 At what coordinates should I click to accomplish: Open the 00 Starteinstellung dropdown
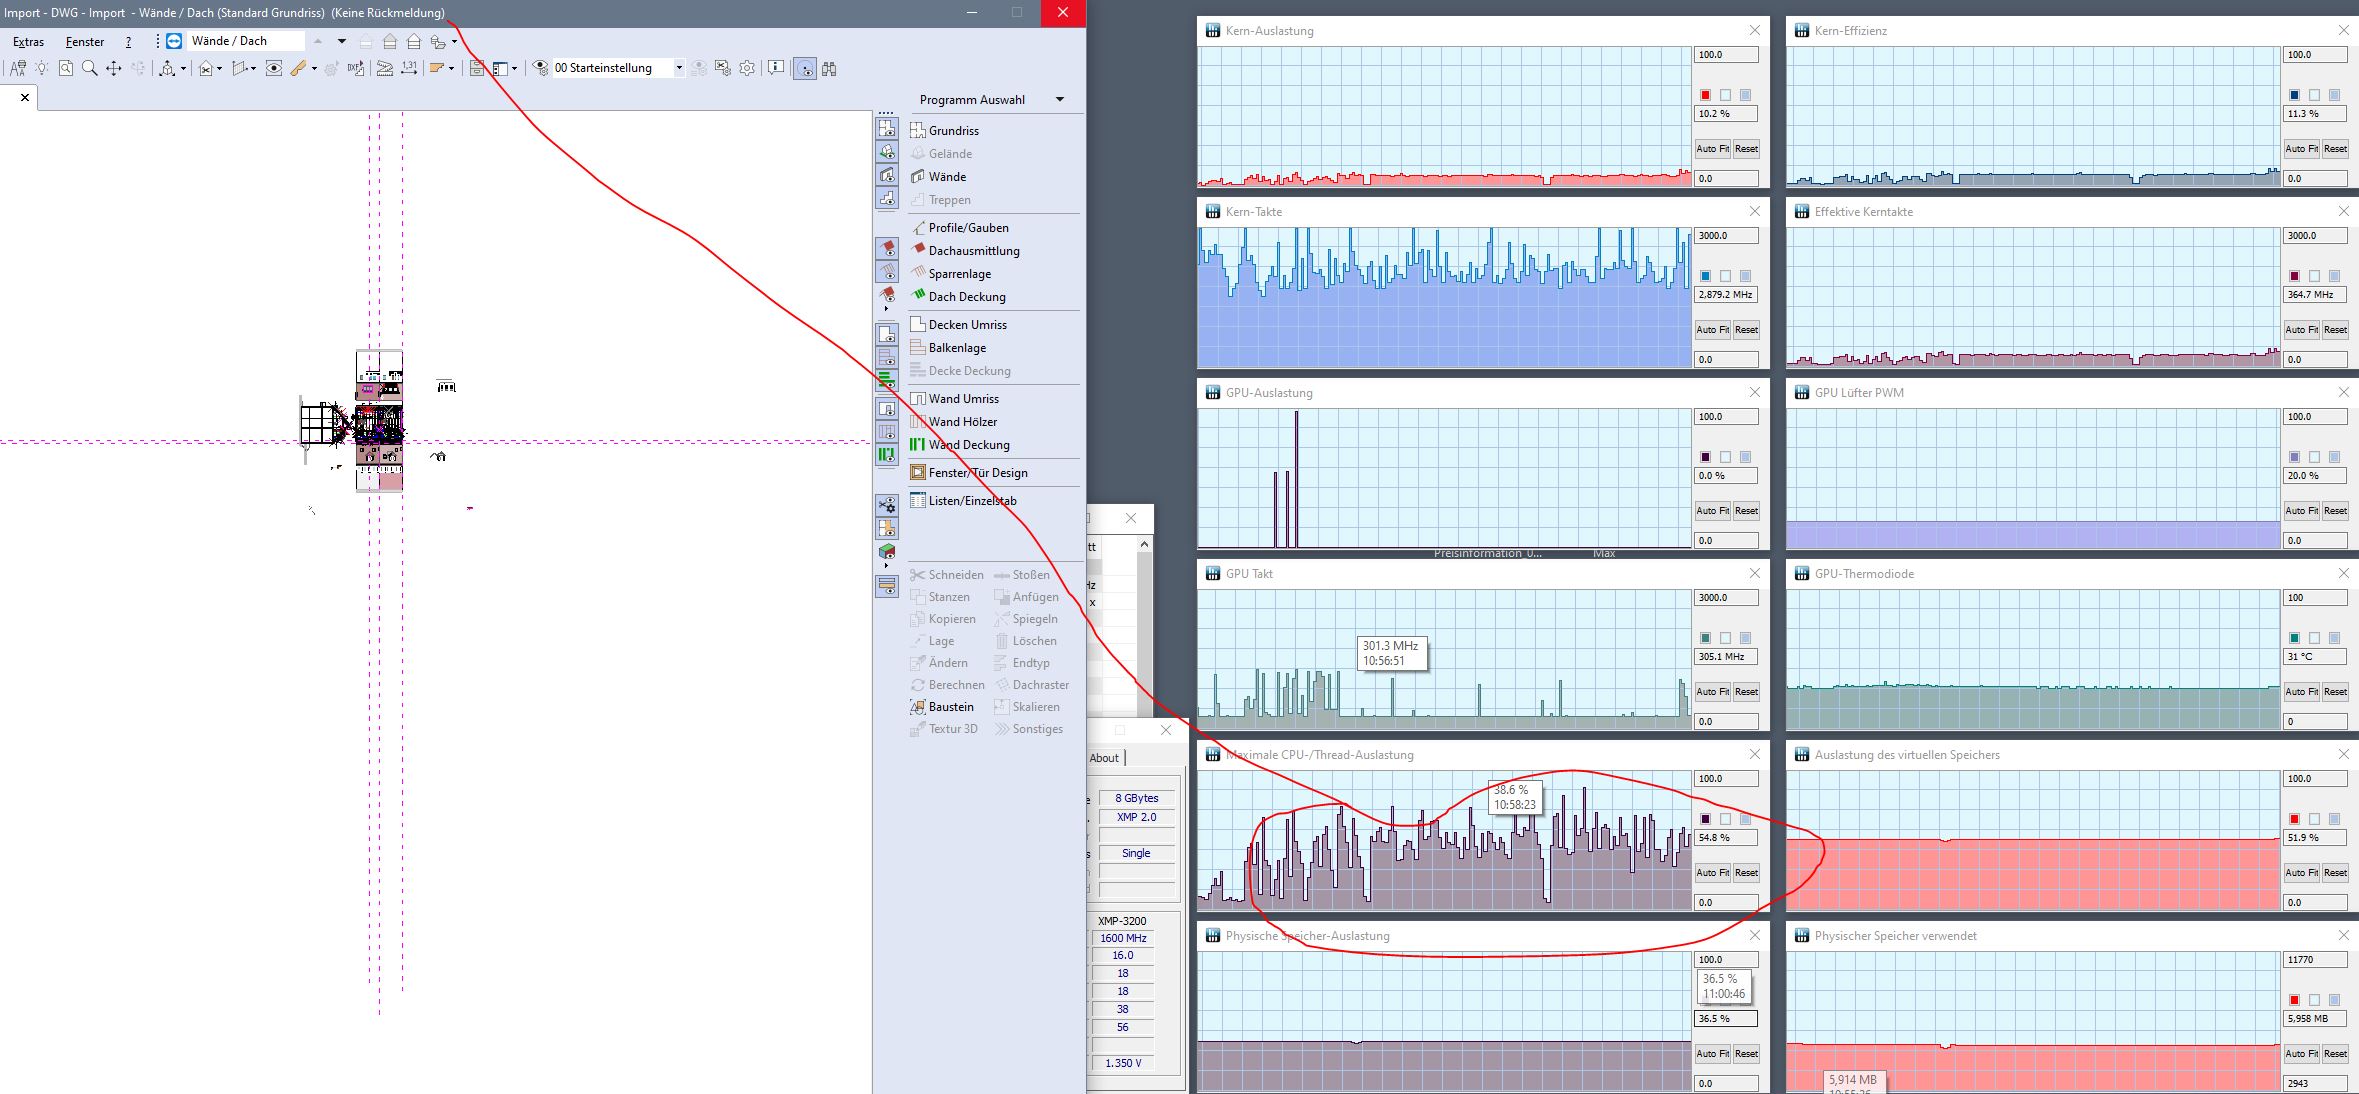679,68
